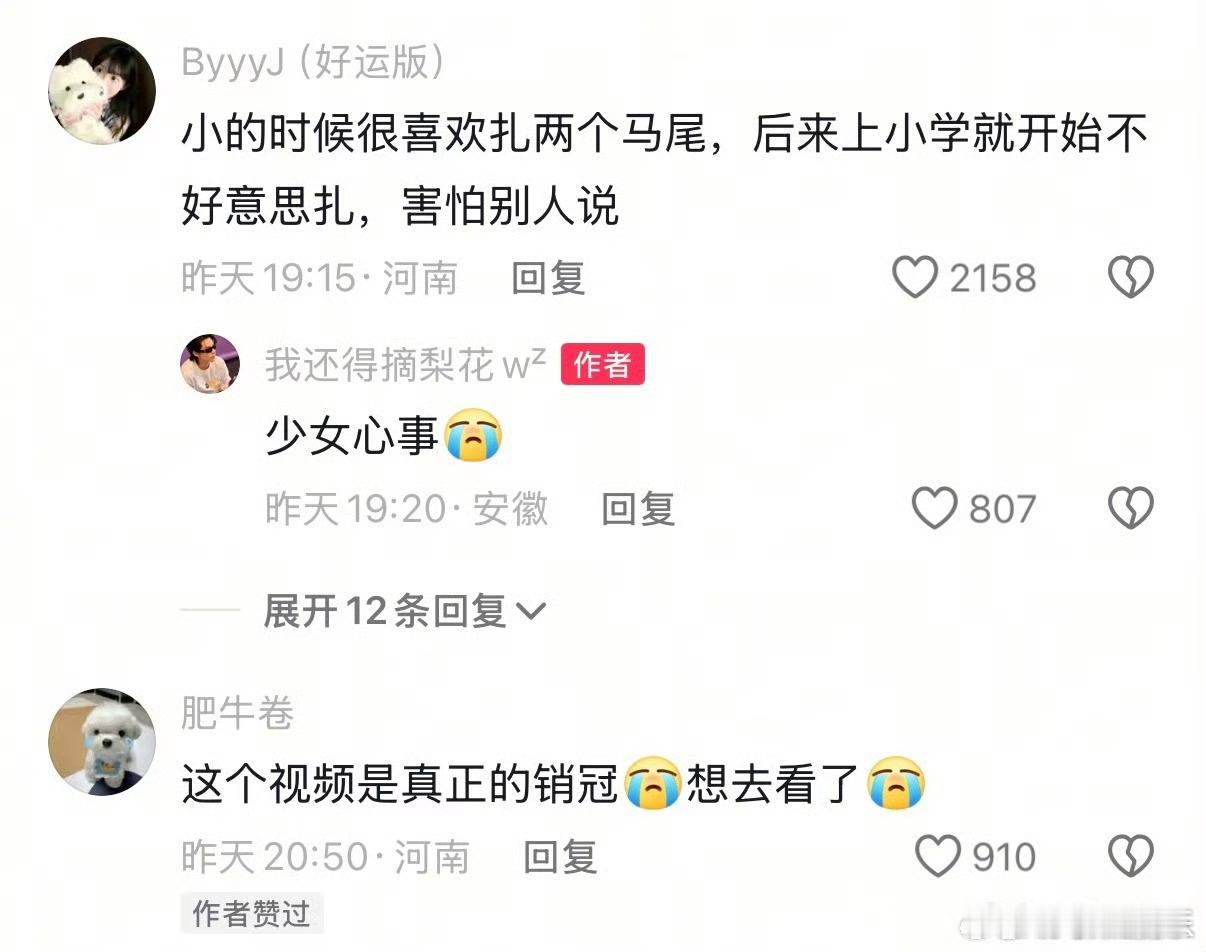
Task: Open the ByyyJ (好运版) username
Action: (313, 65)
